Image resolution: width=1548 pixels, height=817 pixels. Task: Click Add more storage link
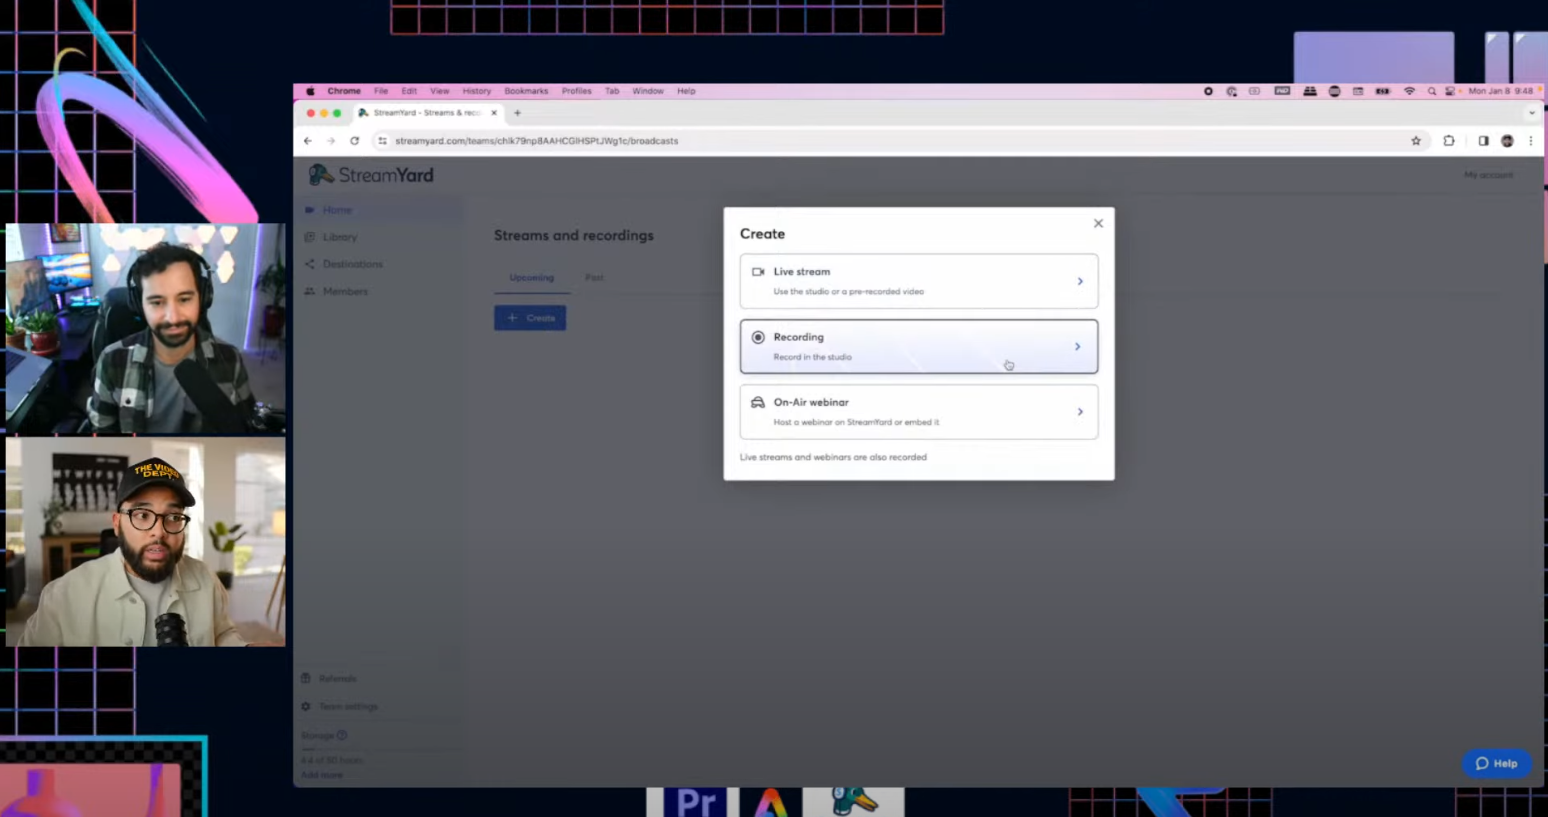point(322,775)
